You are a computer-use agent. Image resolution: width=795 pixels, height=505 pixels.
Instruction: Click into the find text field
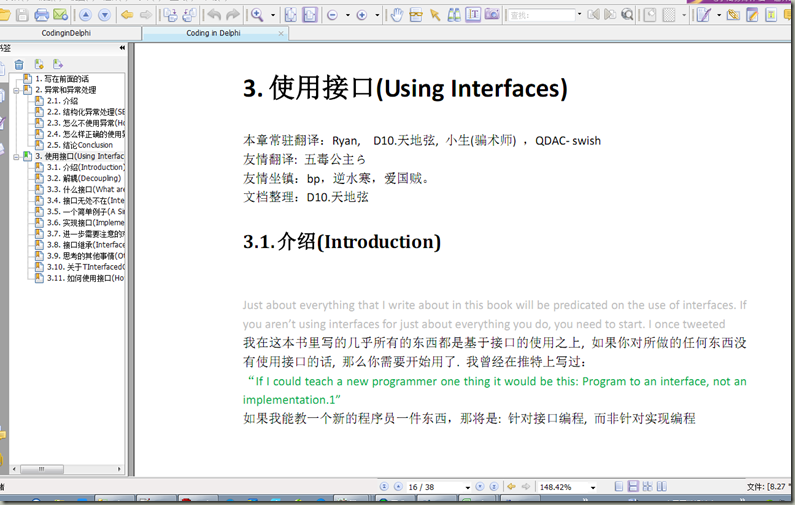point(541,16)
